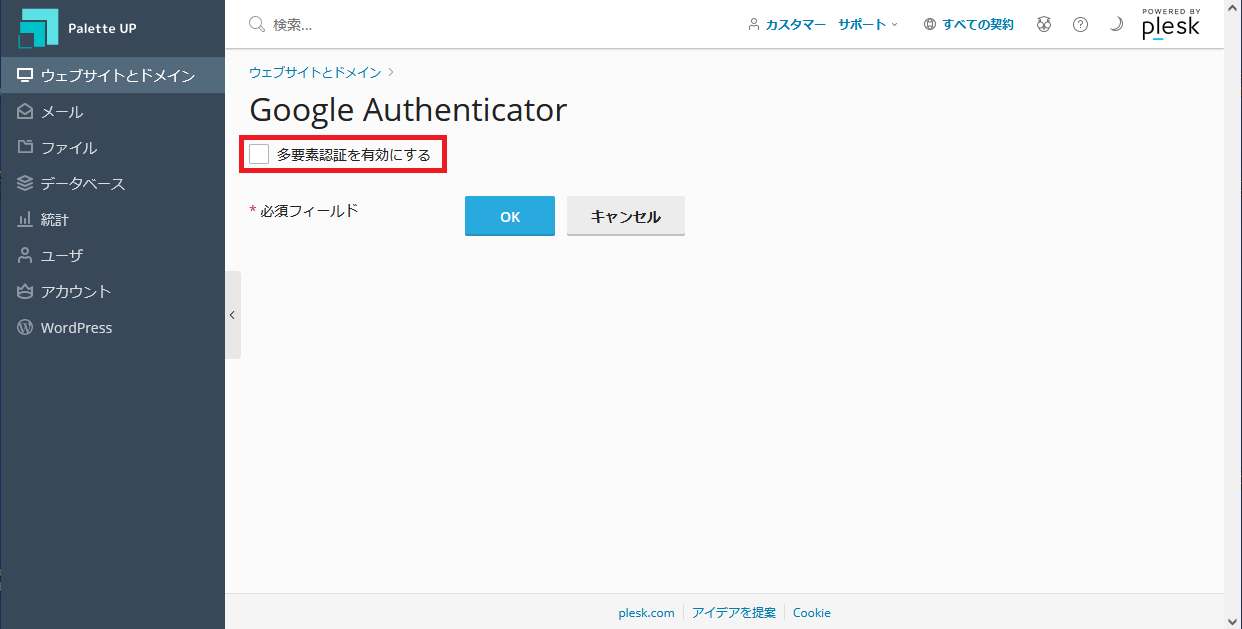The height and width of the screenshot is (629, 1242).
Task: Click the vertical scrollbar on the right
Action: pyautogui.click(x=1233, y=314)
